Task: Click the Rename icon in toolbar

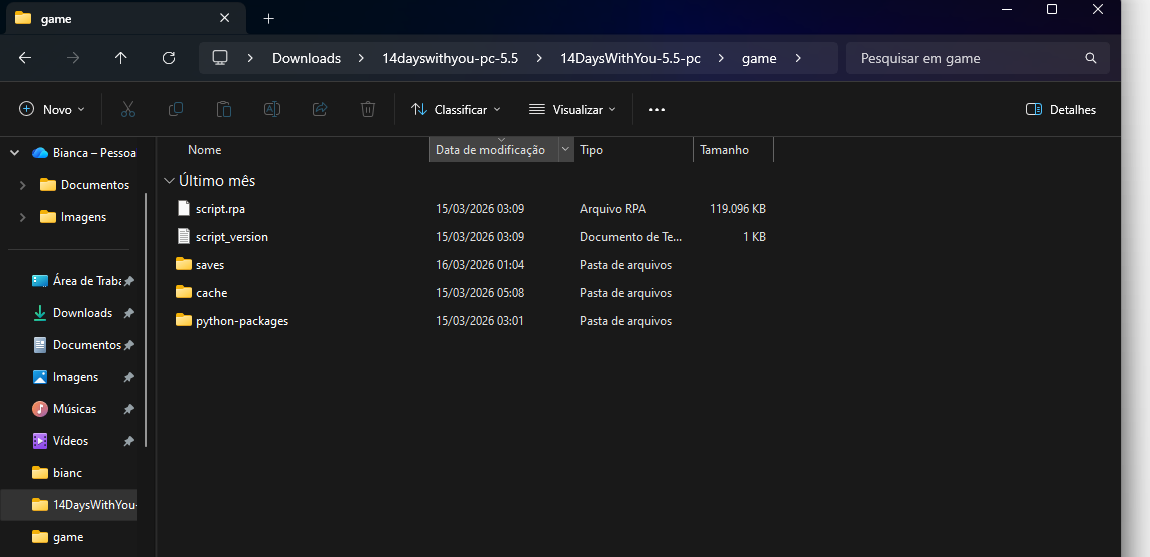Action: click(x=272, y=109)
